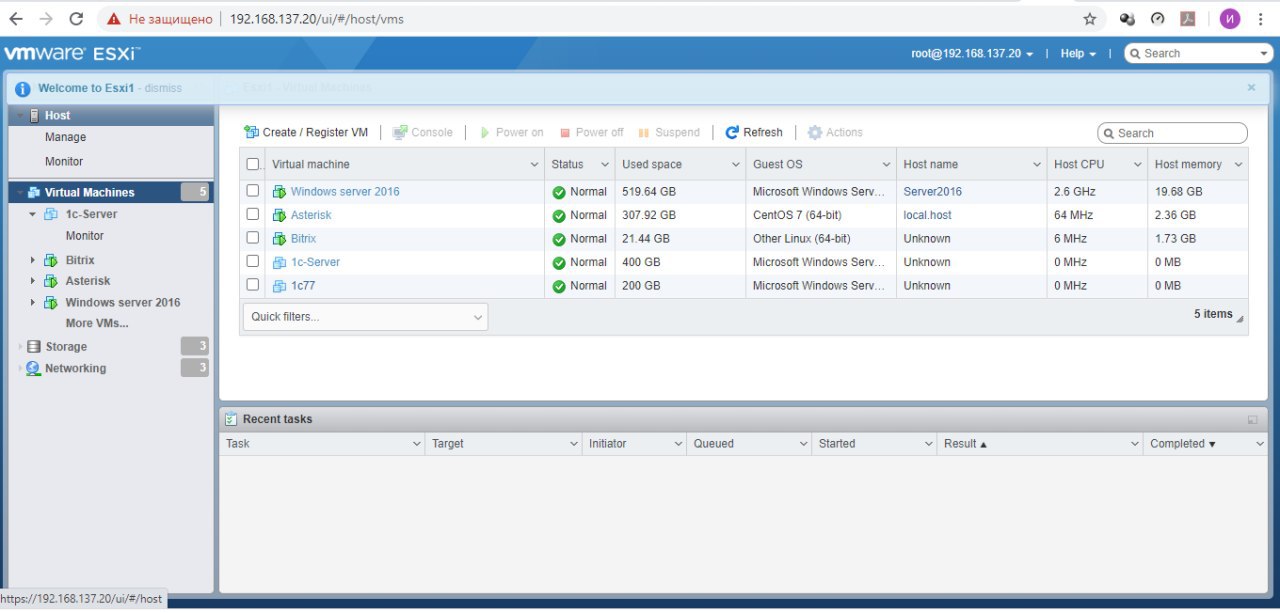Open the Help menu

pyautogui.click(x=1078, y=53)
